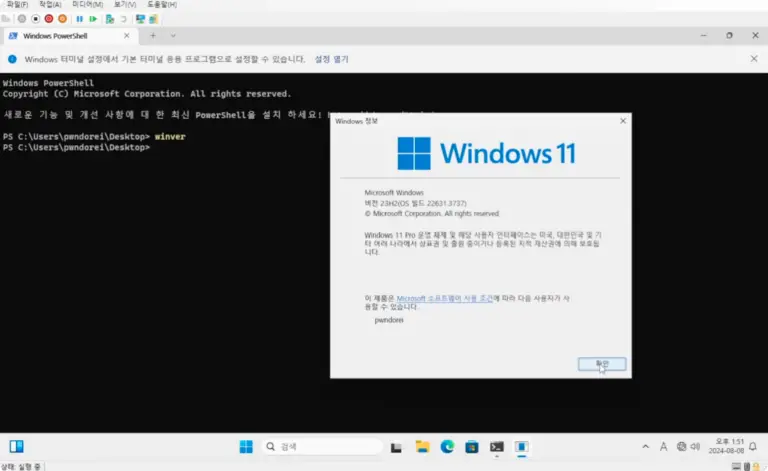Open the Microsoft 소프트웨어 사용 조건 link
The width and height of the screenshot is (768, 471).
click(444, 298)
